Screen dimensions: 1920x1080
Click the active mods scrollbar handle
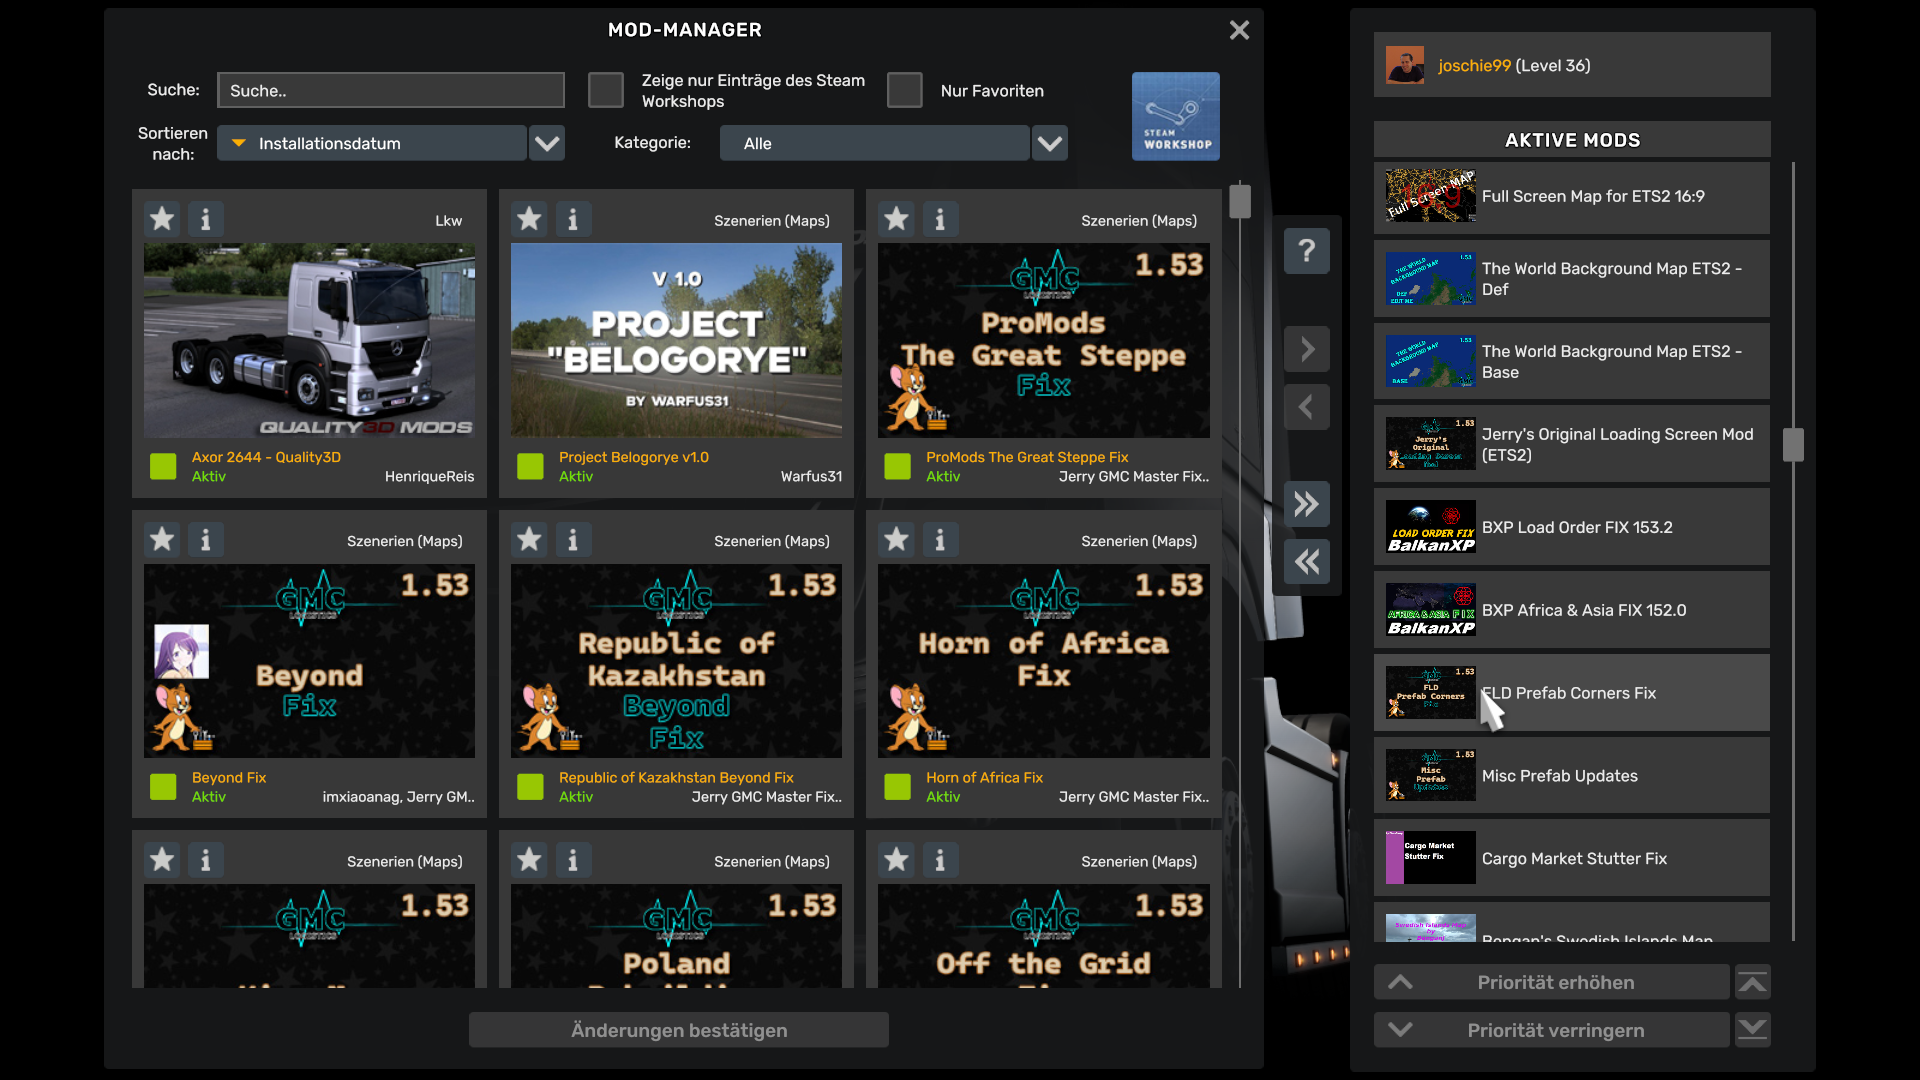(x=1793, y=445)
